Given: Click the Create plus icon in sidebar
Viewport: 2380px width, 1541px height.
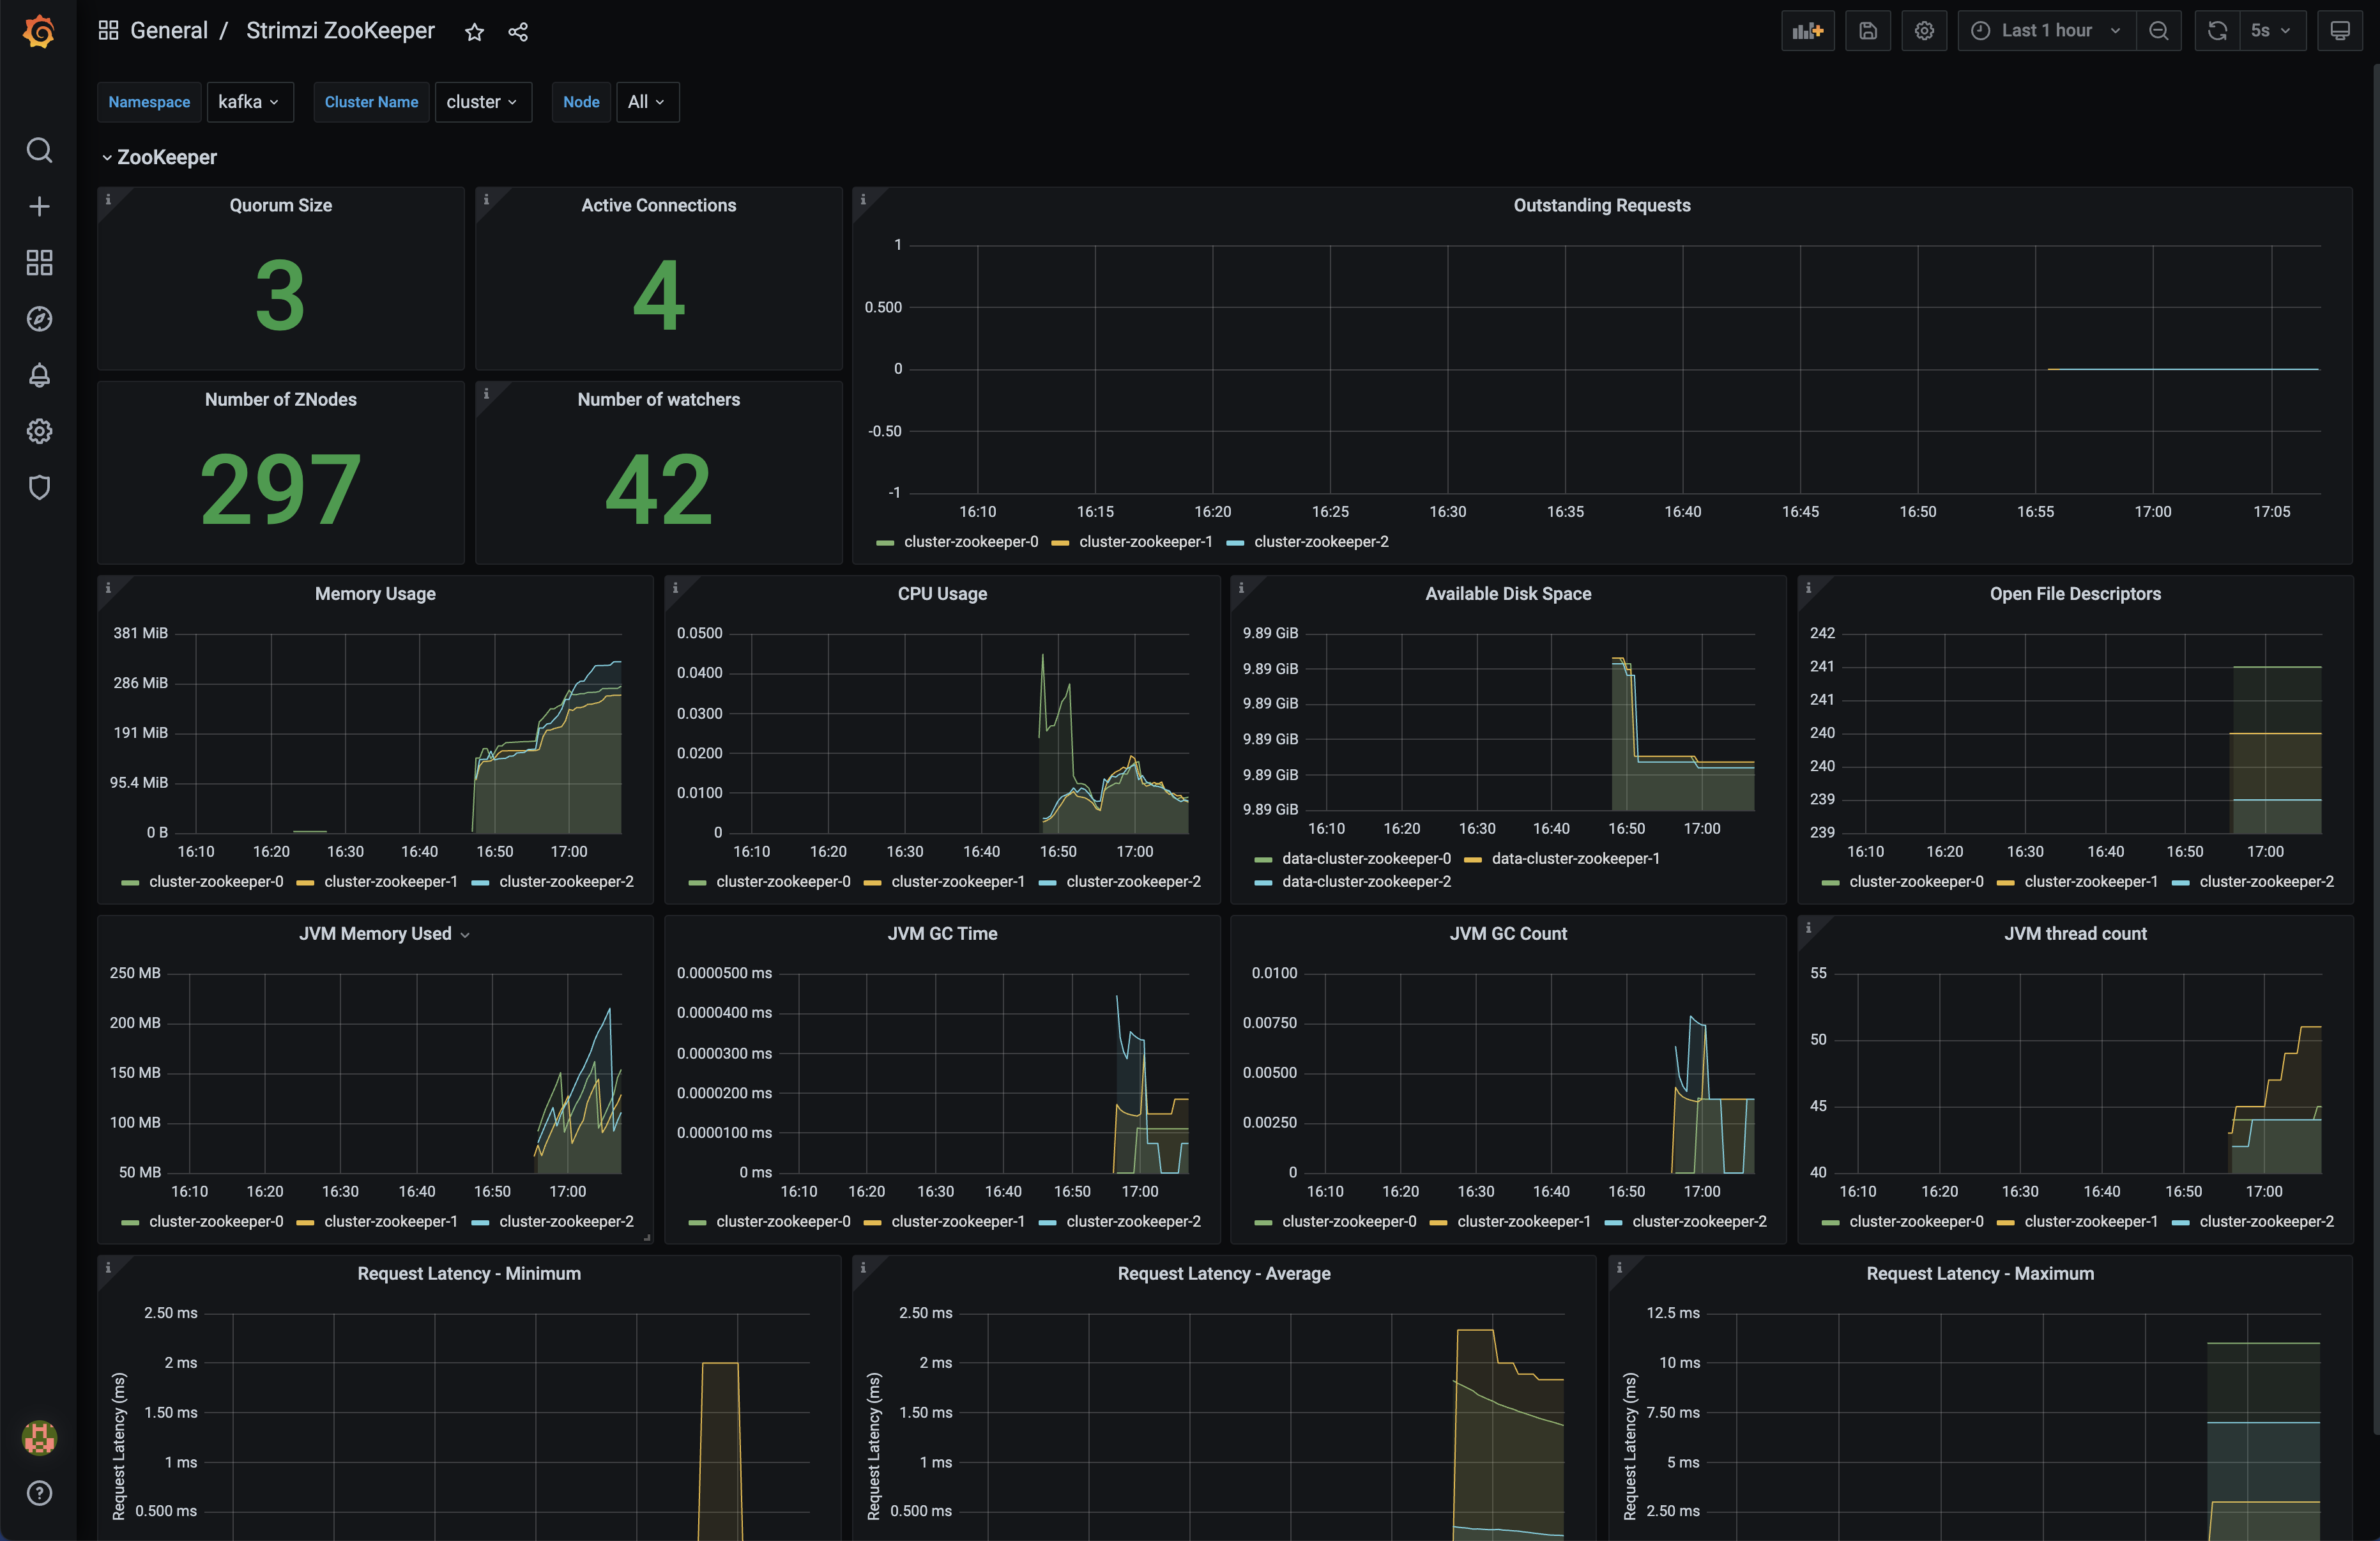Looking at the screenshot, I should [x=39, y=206].
